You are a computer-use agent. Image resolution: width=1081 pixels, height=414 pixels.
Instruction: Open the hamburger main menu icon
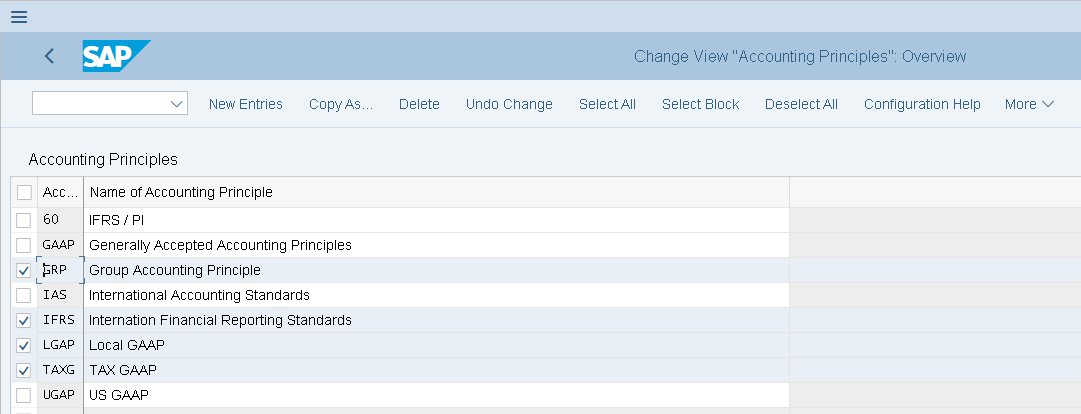18,16
